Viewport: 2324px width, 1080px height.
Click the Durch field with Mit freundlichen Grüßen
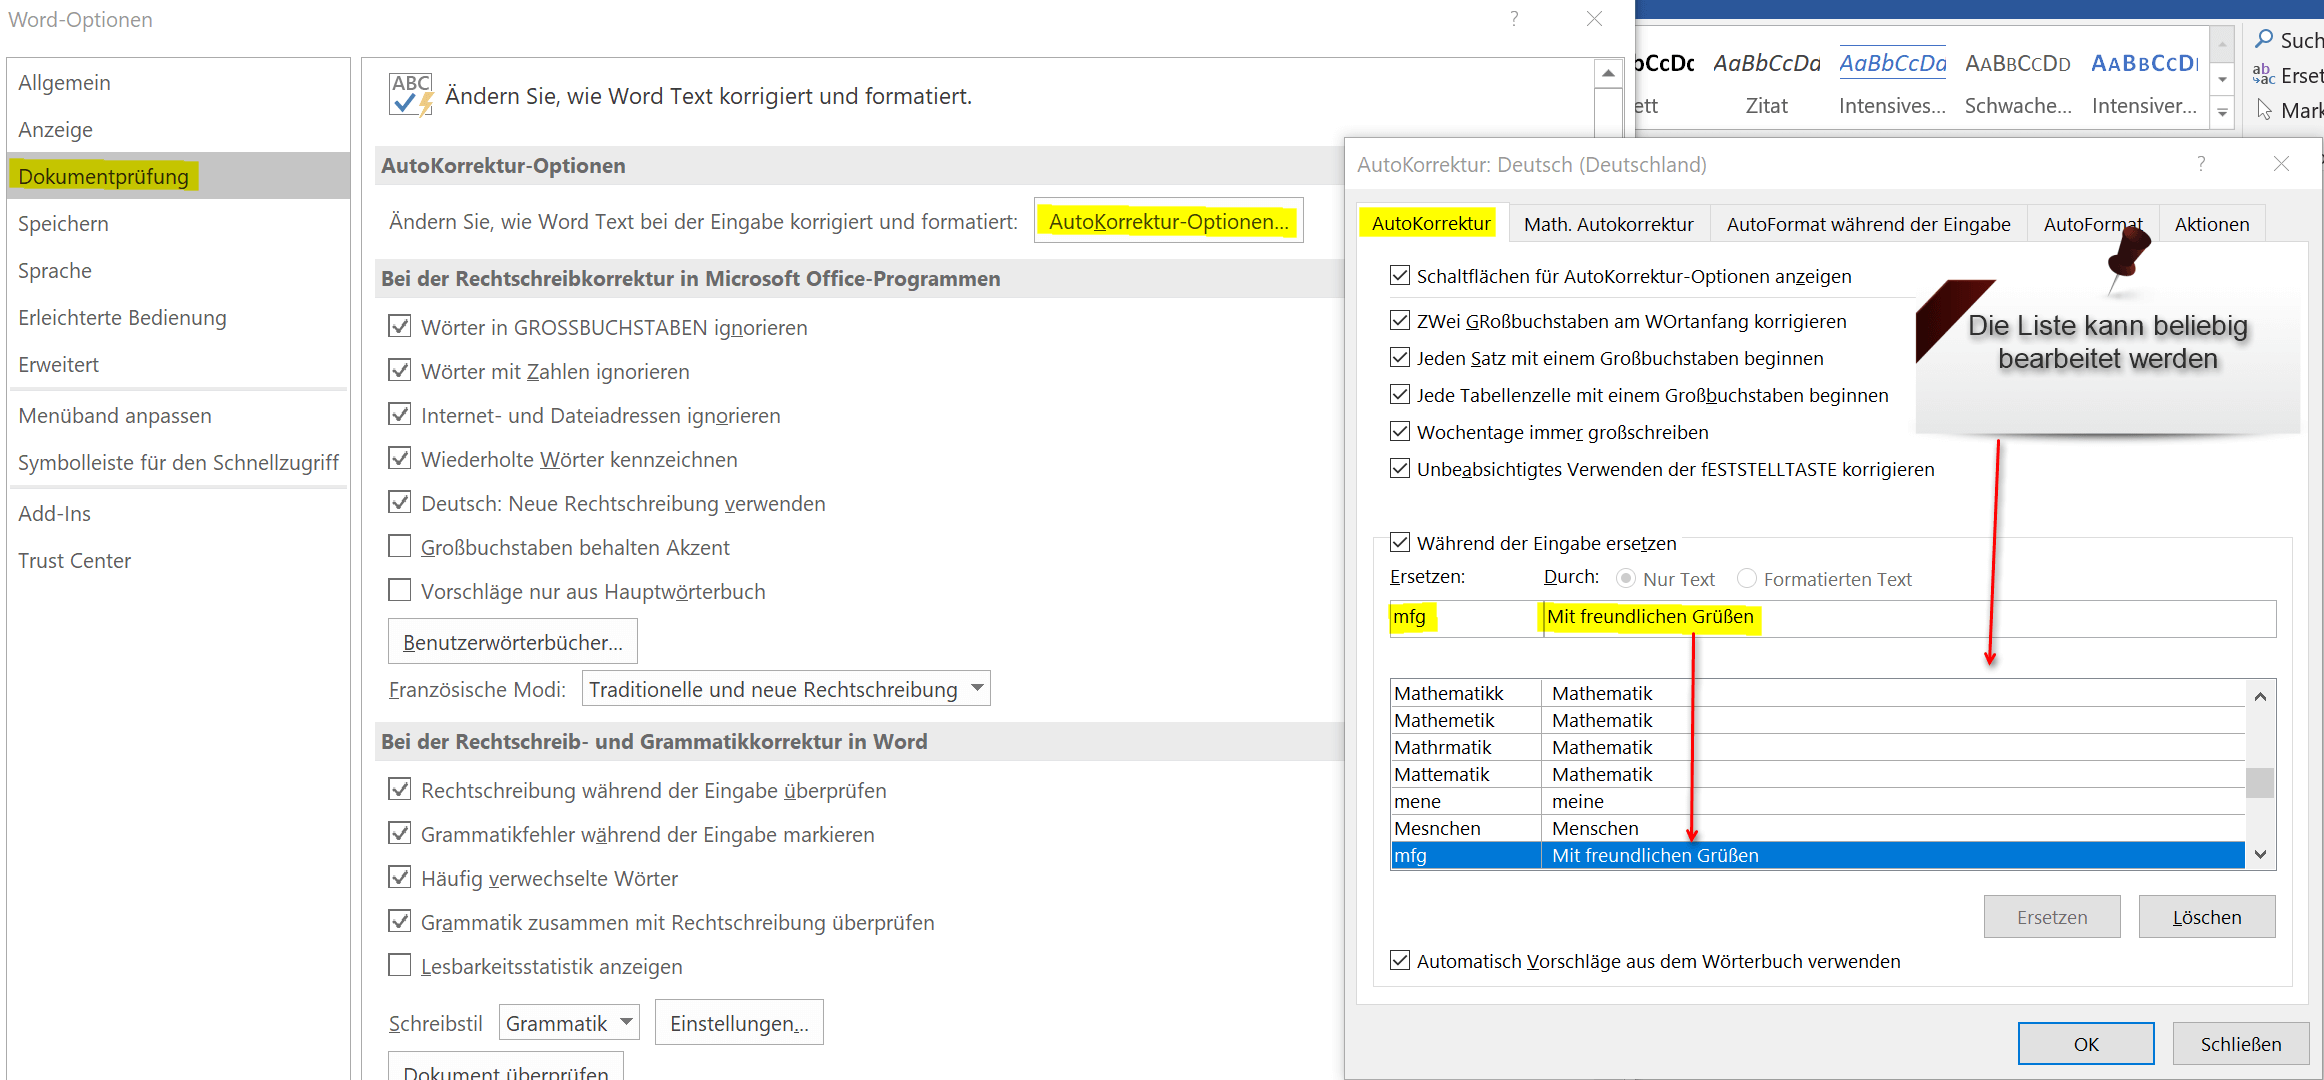click(1909, 617)
